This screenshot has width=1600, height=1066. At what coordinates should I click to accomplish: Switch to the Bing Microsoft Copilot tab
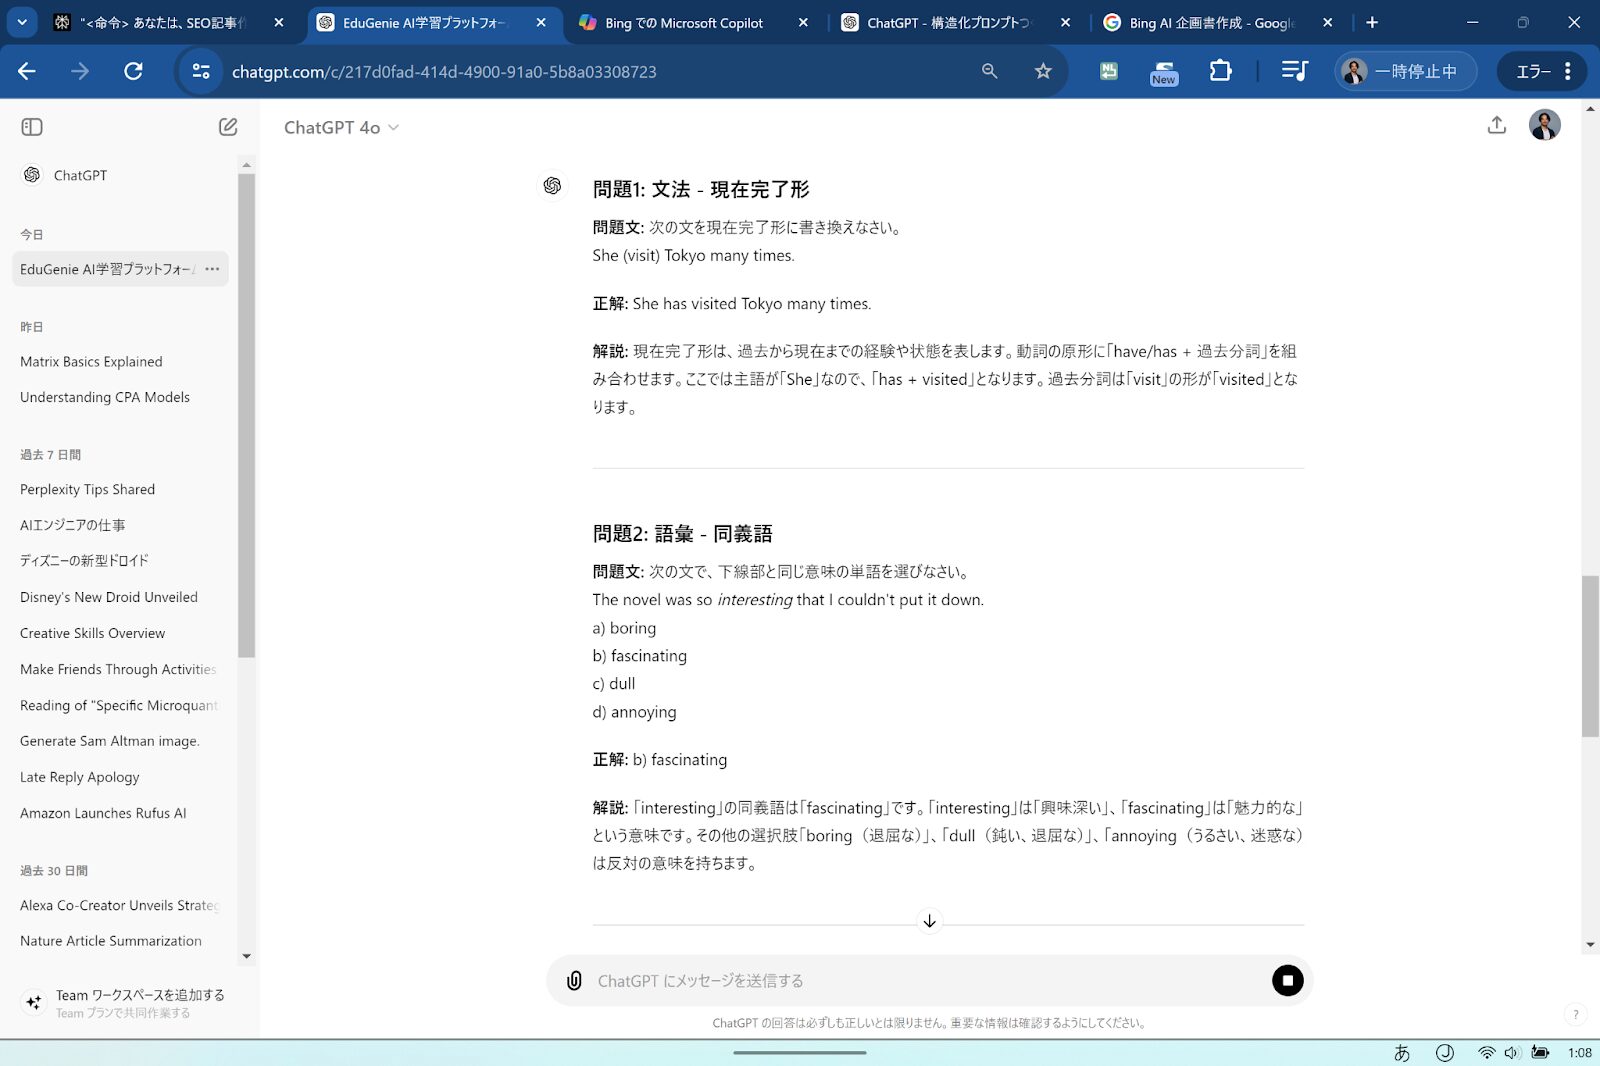pos(684,23)
